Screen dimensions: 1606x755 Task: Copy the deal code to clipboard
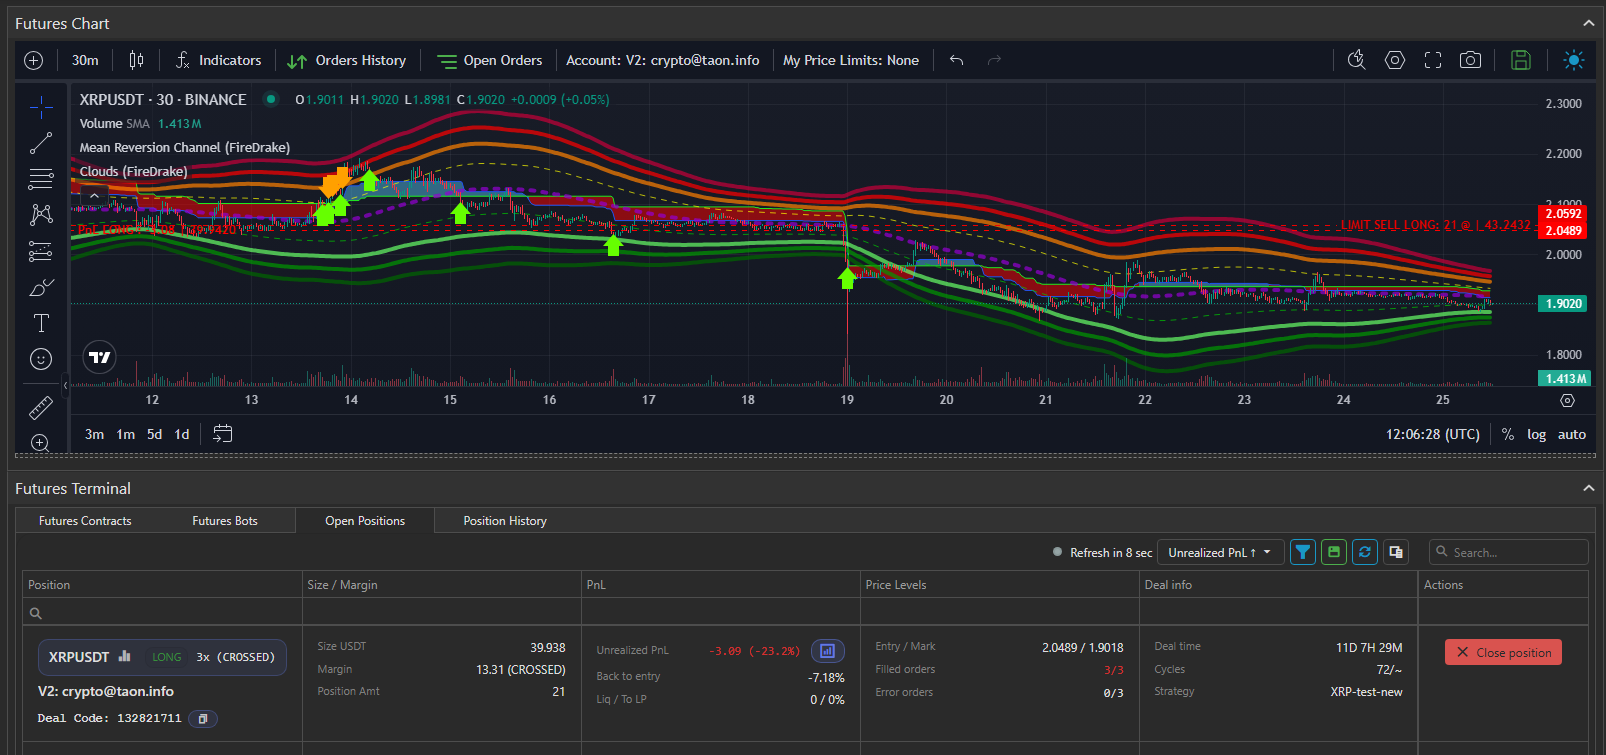tap(203, 718)
